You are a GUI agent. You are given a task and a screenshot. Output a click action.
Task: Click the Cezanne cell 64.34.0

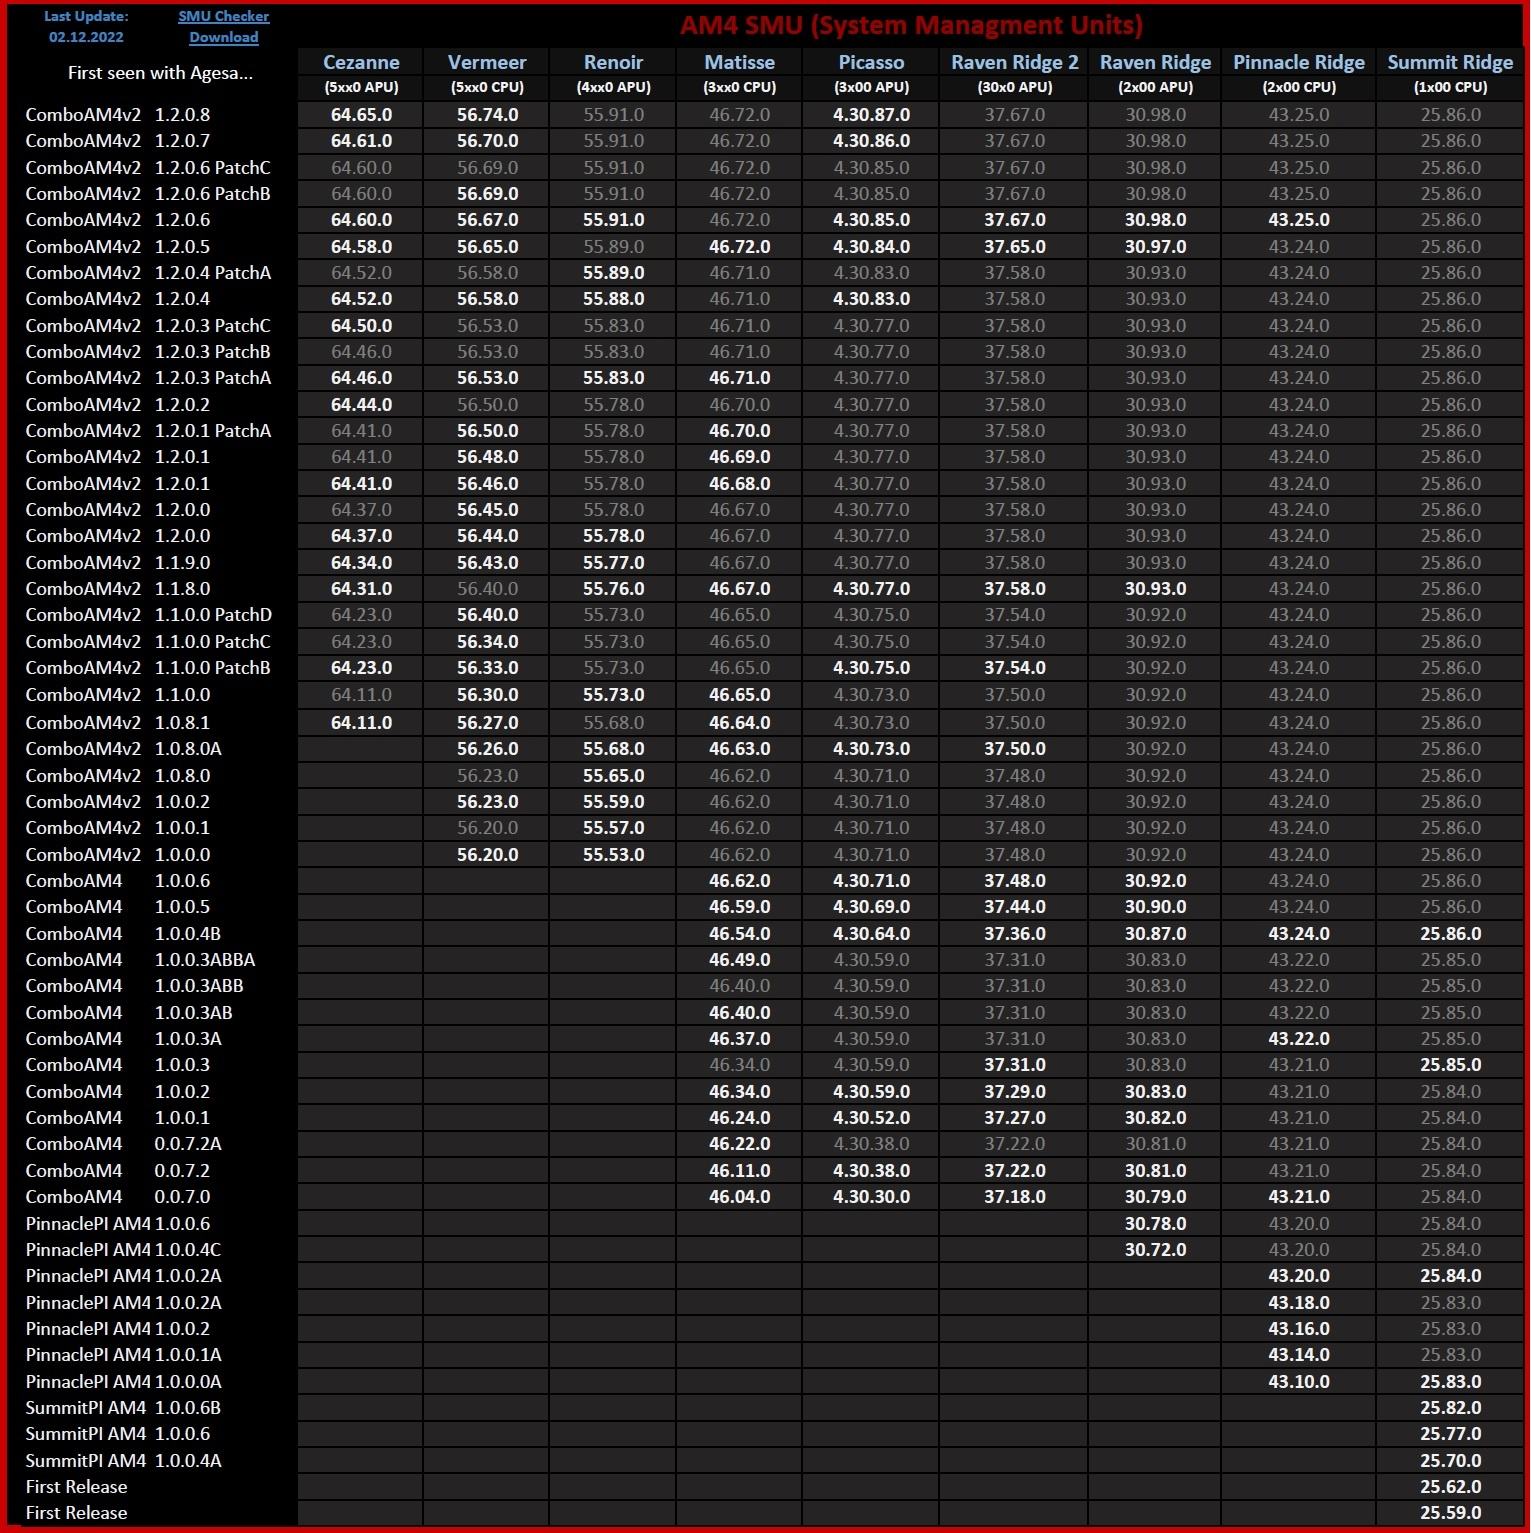coord(361,562)
